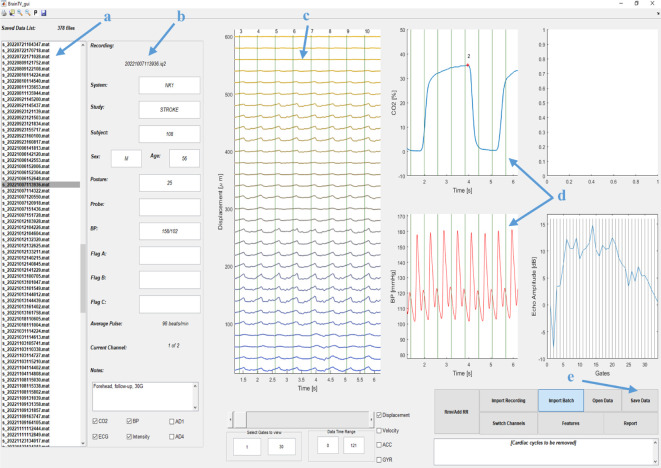Screen dimensions: 661x468
Task: Click the Print figure toolbar icon
Action: coord(4,13)
